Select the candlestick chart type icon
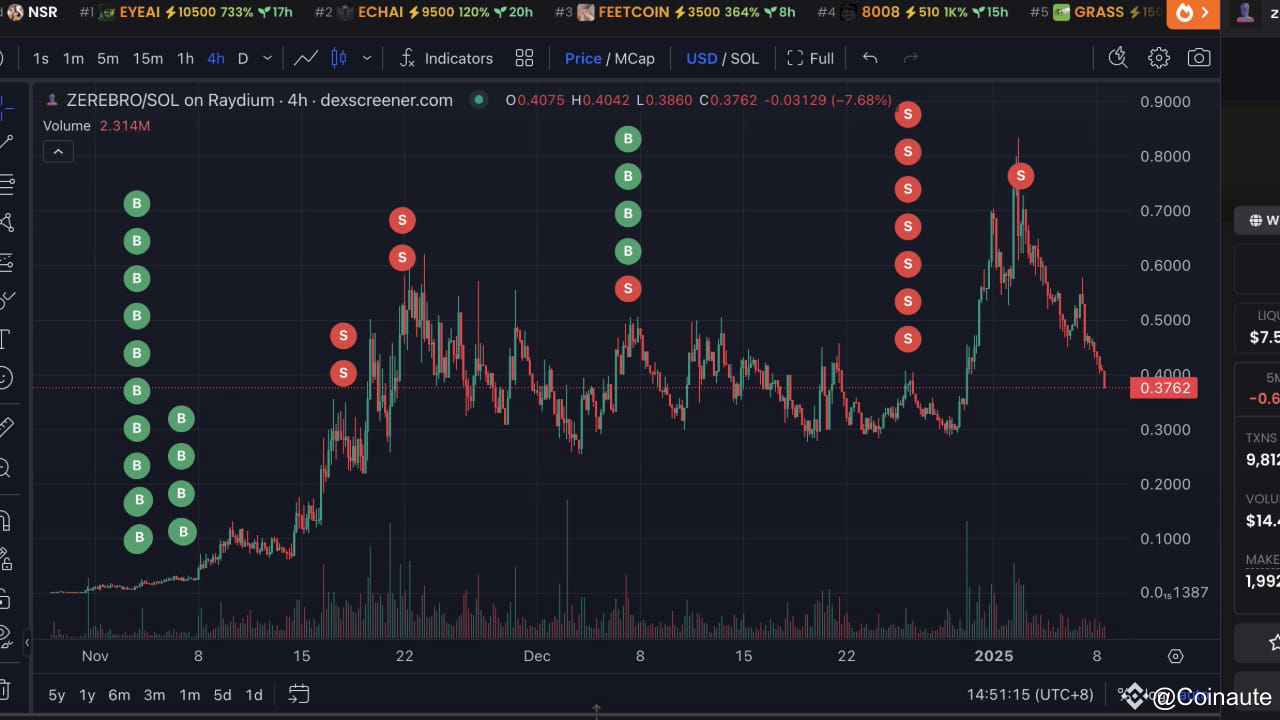This screenshot has width=1280, height=720. pos(339,58)
